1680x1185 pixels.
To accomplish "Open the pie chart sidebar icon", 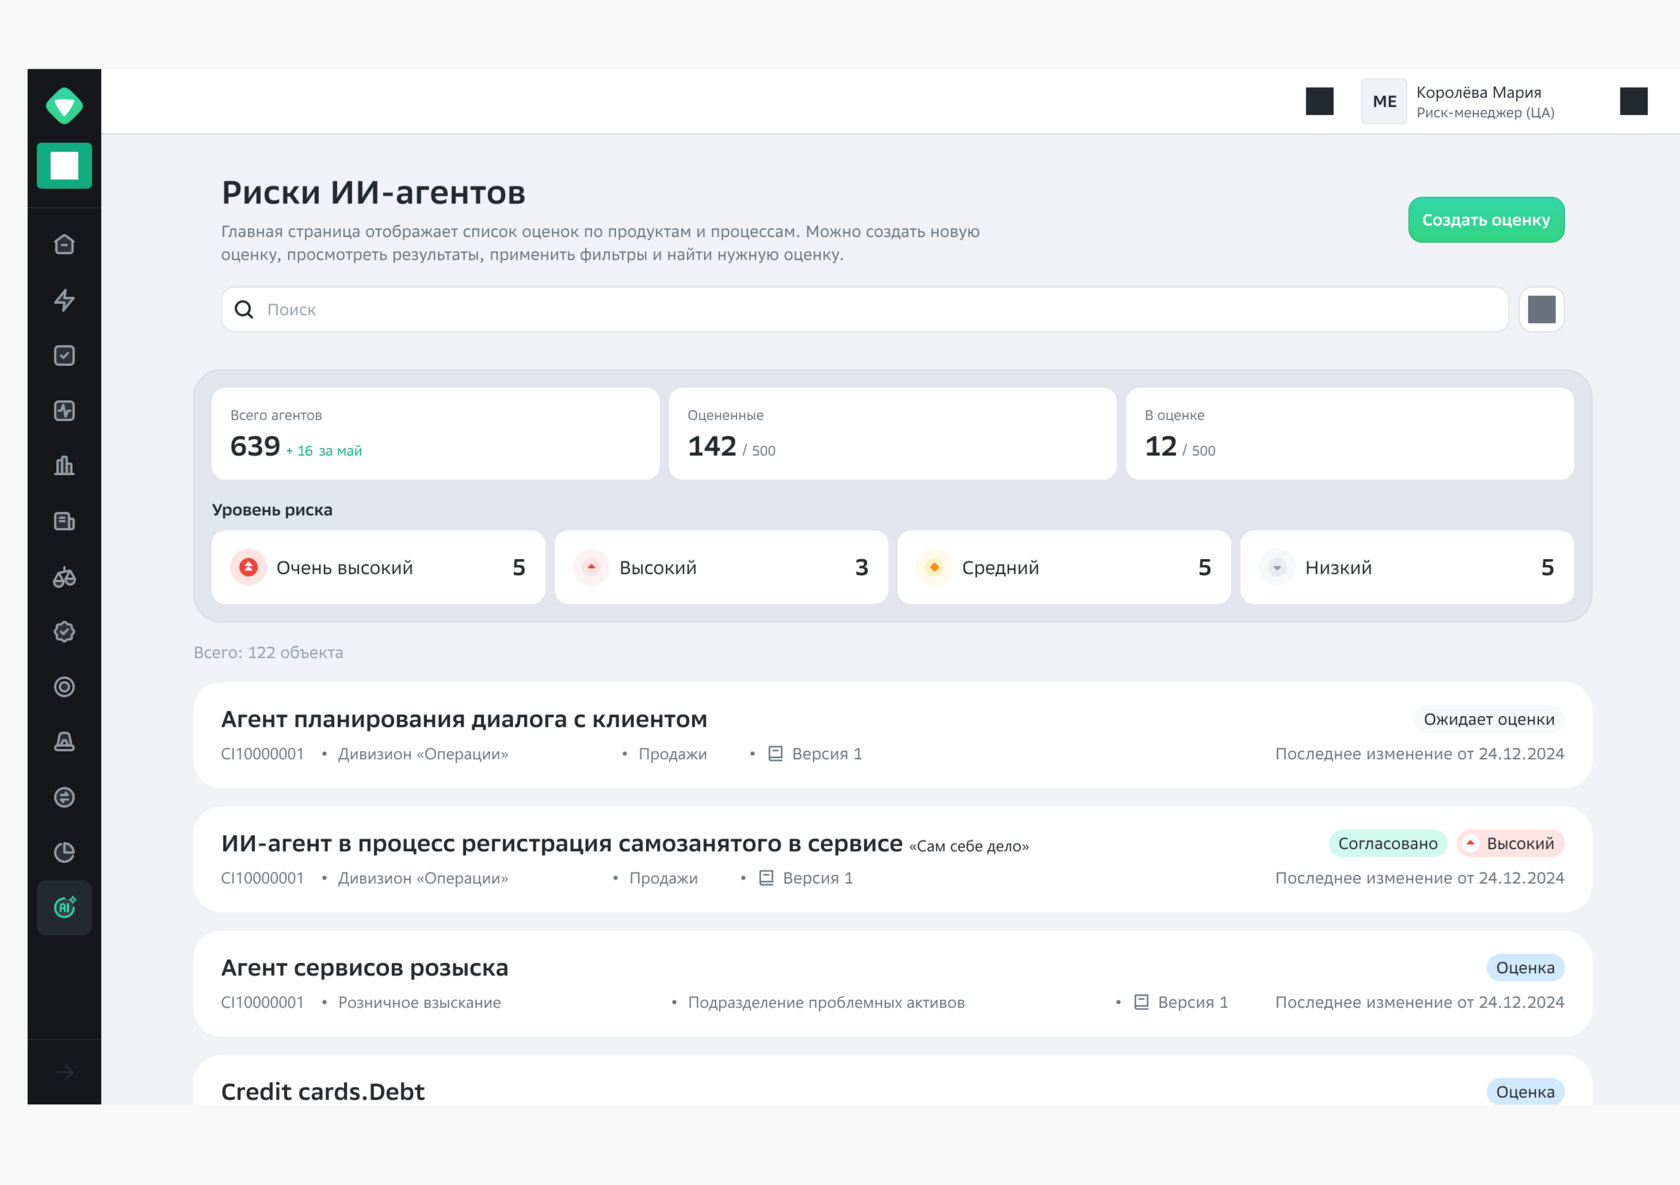I will [64, 852].
